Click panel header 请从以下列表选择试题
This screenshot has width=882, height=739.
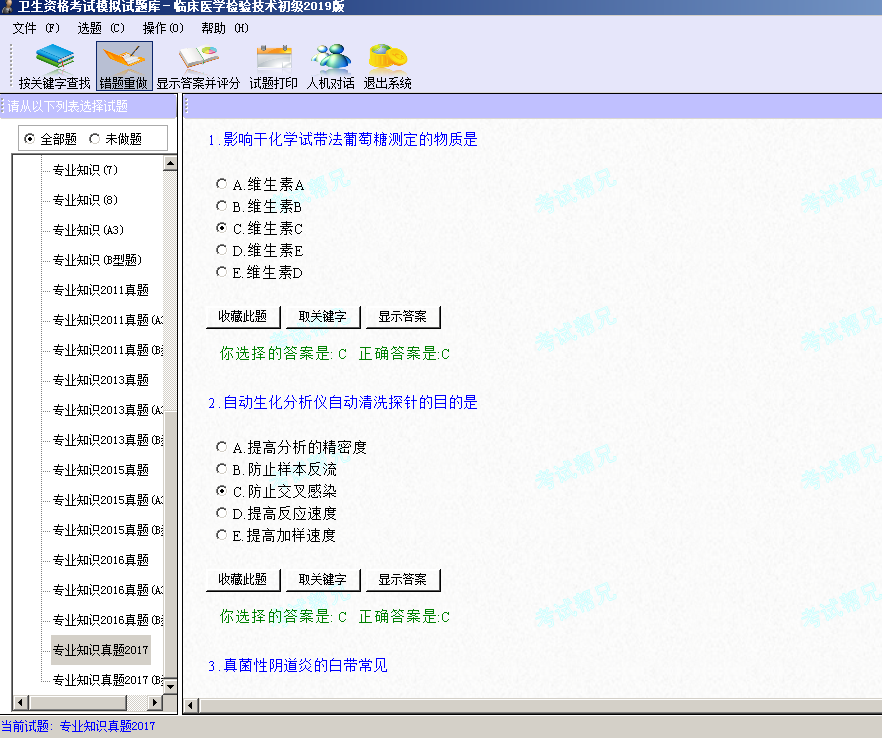point(68,106)
